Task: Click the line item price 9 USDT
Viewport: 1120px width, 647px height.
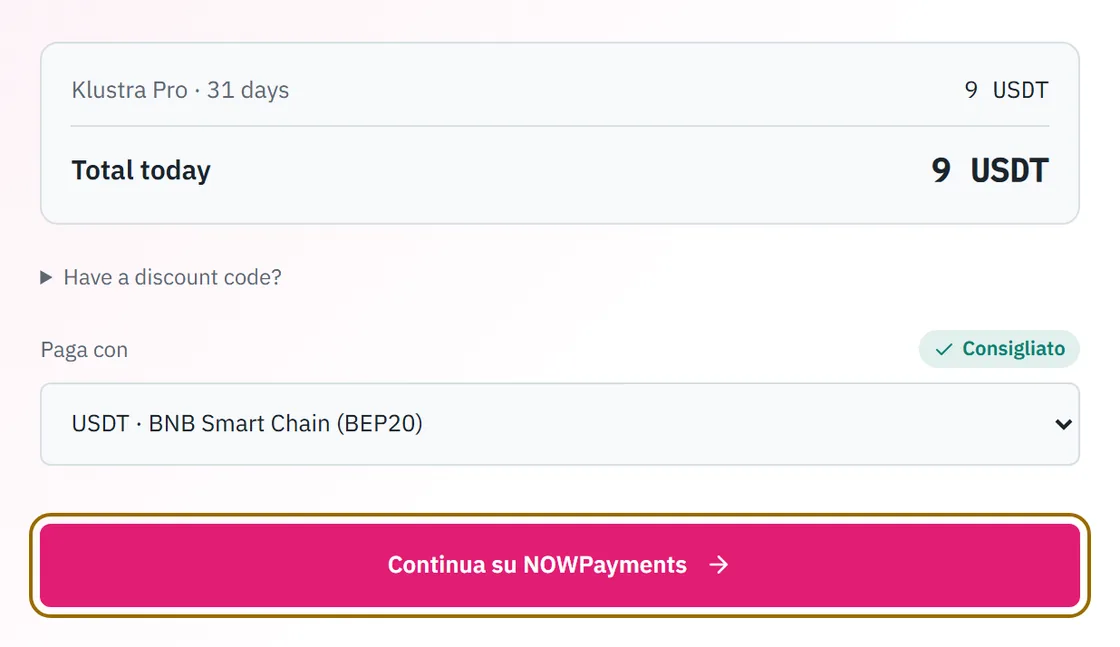Action: (1006, 90)
